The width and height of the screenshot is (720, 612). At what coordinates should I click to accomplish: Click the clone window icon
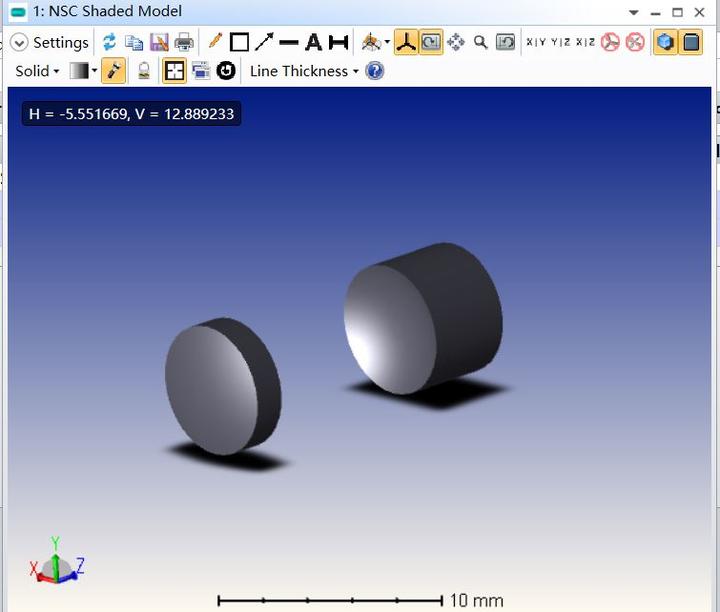point(201,71)
